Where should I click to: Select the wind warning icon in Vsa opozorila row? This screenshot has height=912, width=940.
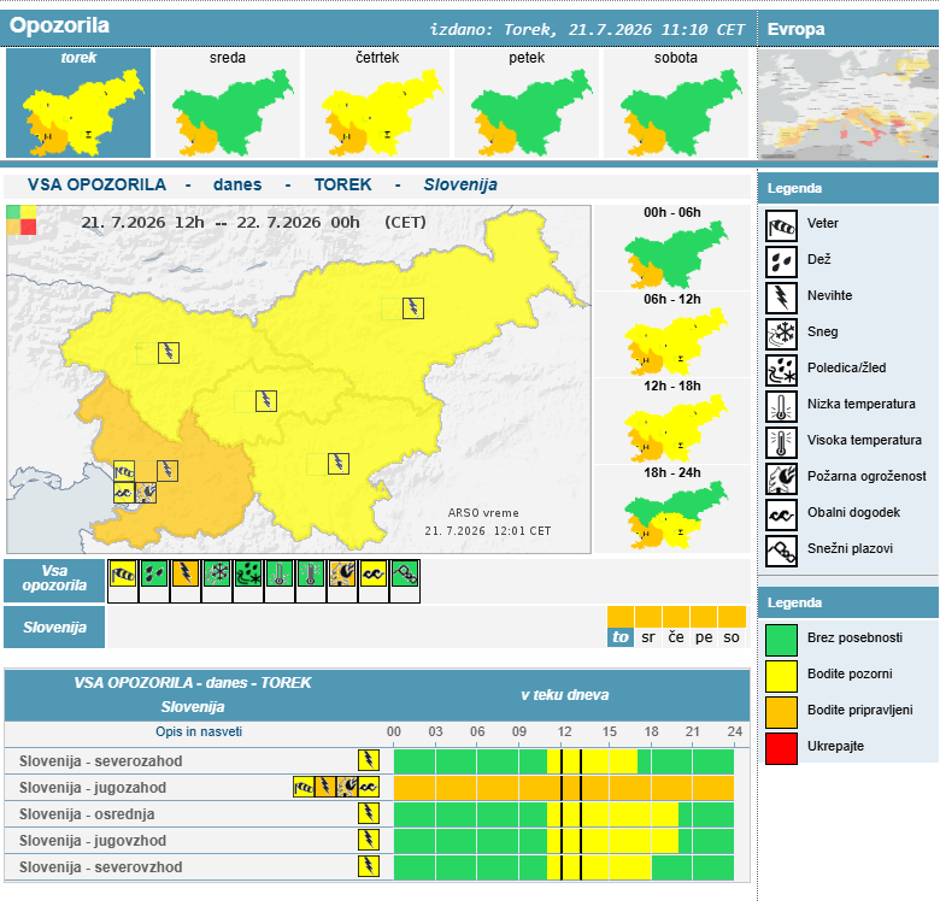point(123,574)
